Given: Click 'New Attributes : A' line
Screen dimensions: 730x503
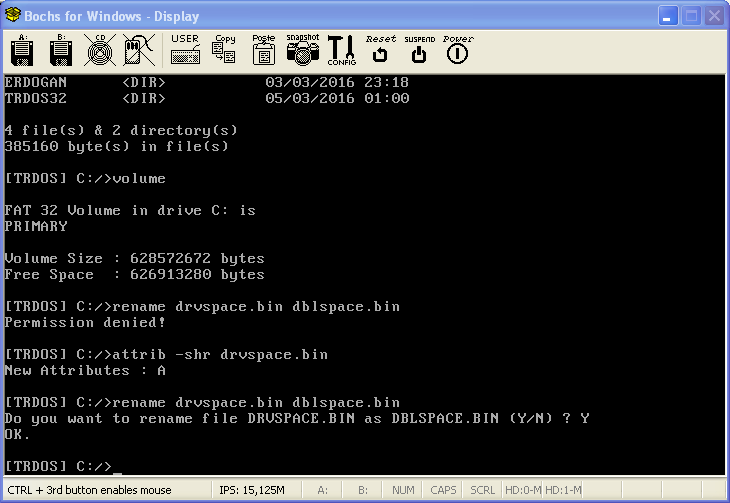Looking at the screenshot, I should coord(85,370).
